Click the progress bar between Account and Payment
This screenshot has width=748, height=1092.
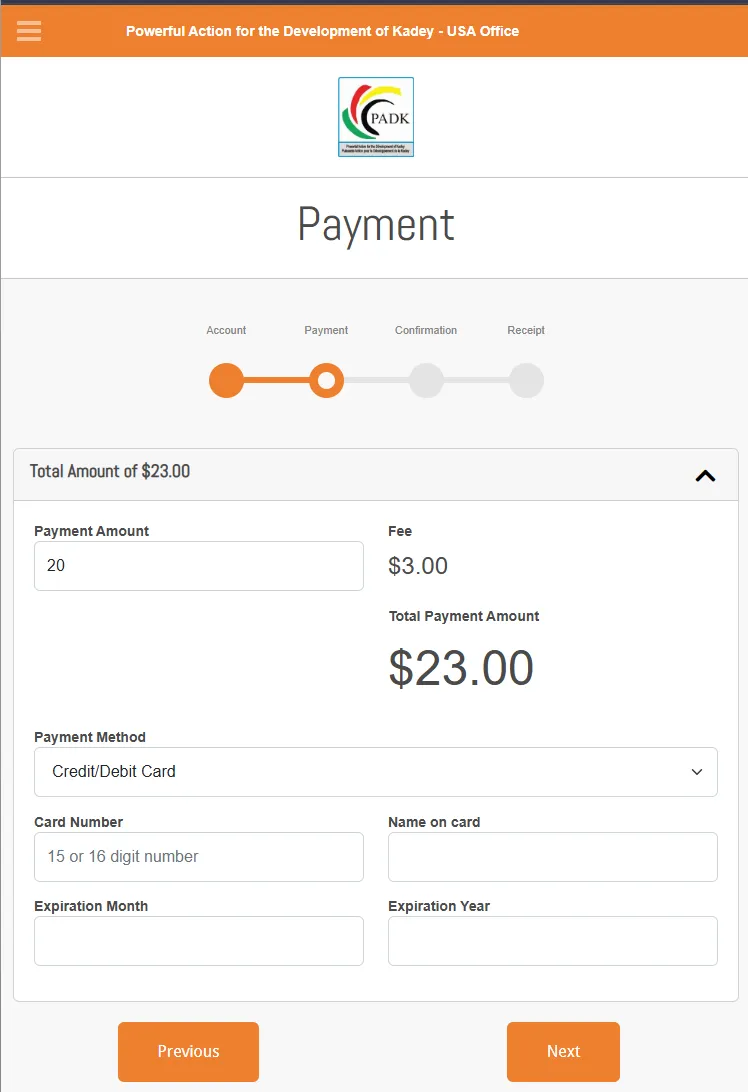pyautogui.click(x=276, y=380)
